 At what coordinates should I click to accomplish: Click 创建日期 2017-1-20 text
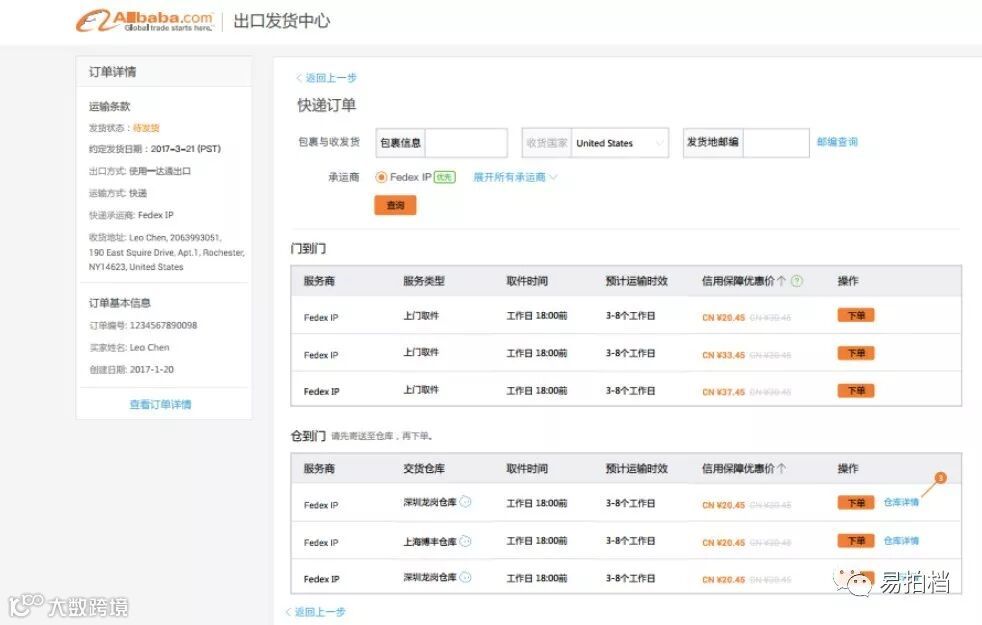[x=132, y=369]
